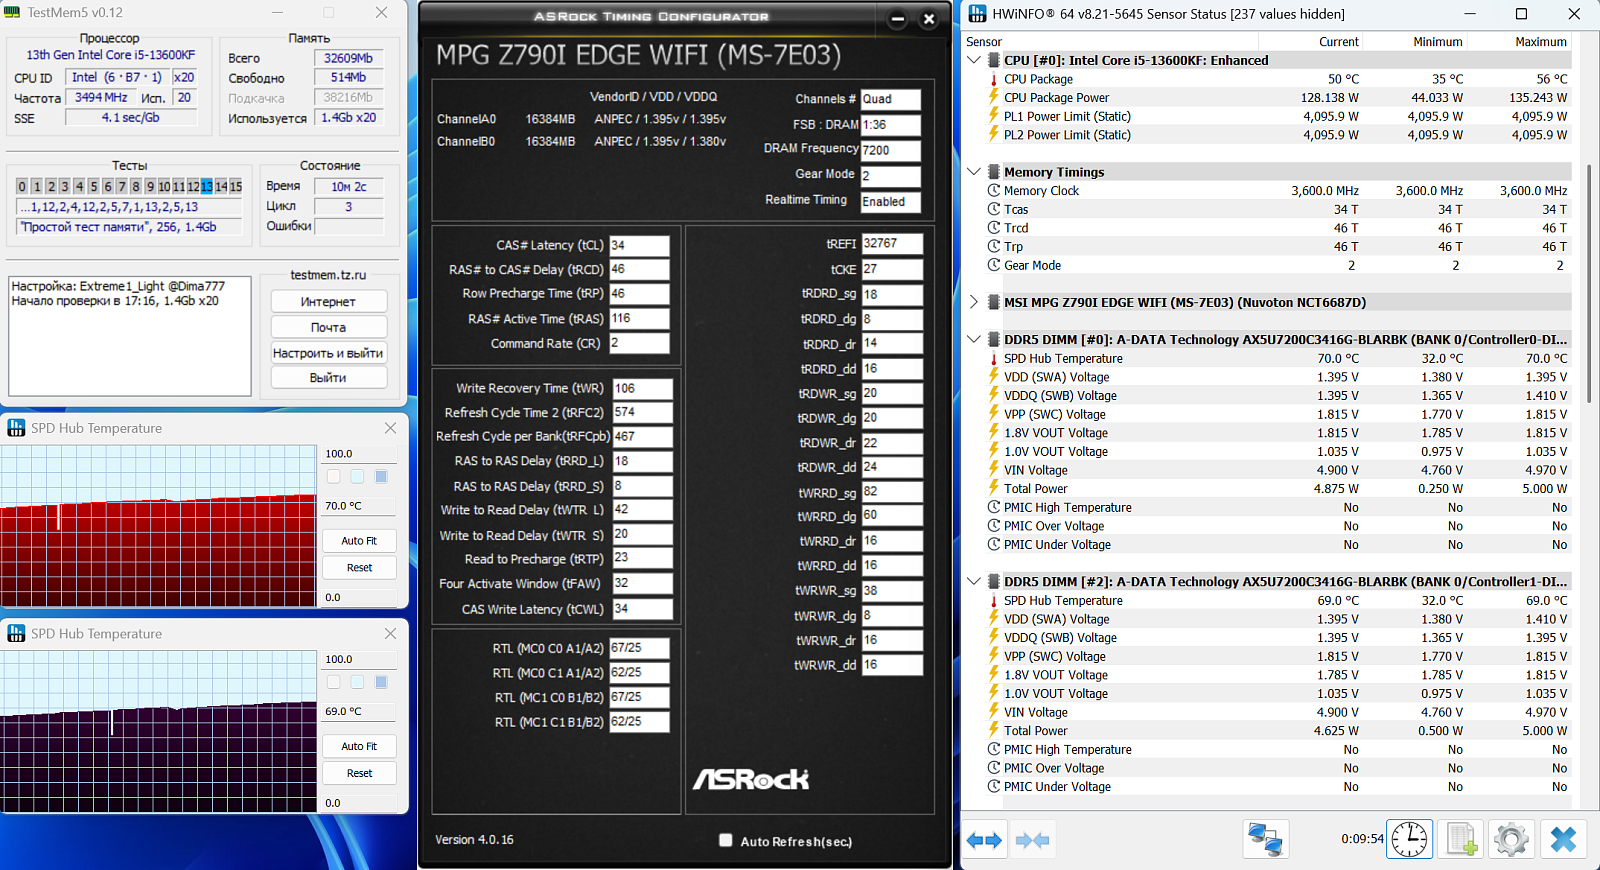Open HWiNFO sensor settings gear icon
The width and height of the screenshot is (1600, 870).
point(1511,840)
